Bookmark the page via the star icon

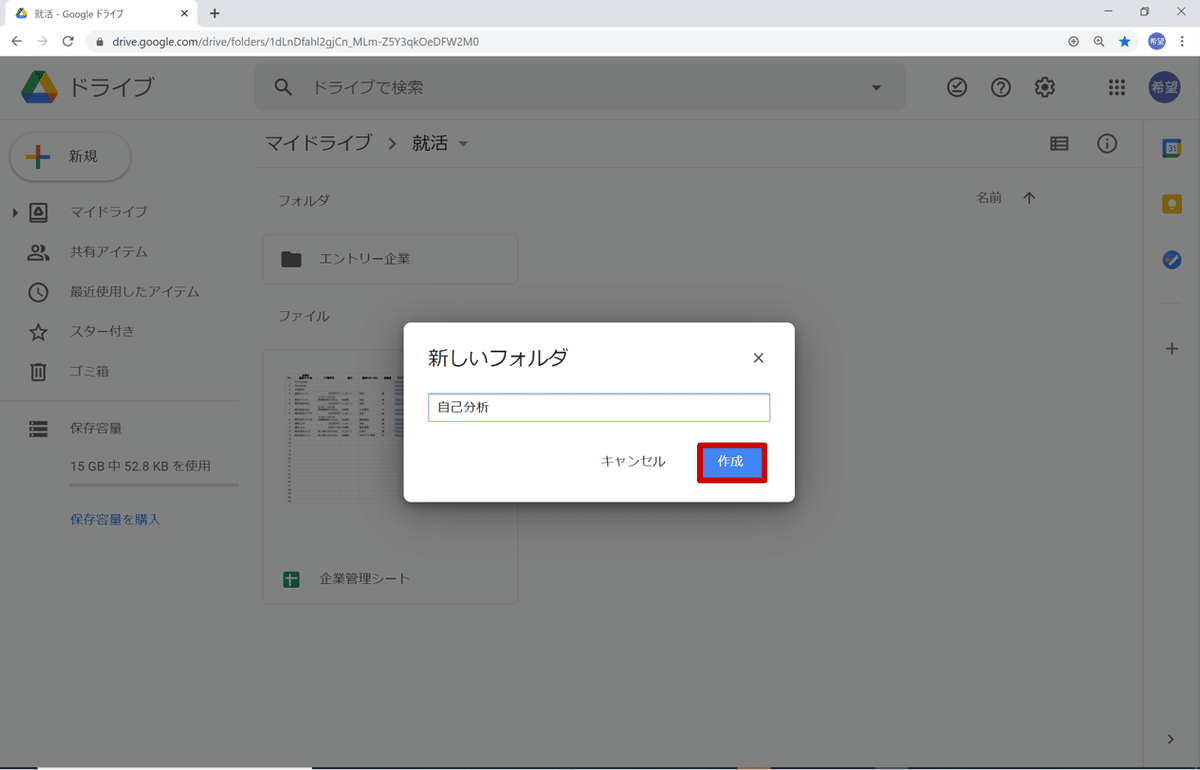click(x=1126, y=41)
